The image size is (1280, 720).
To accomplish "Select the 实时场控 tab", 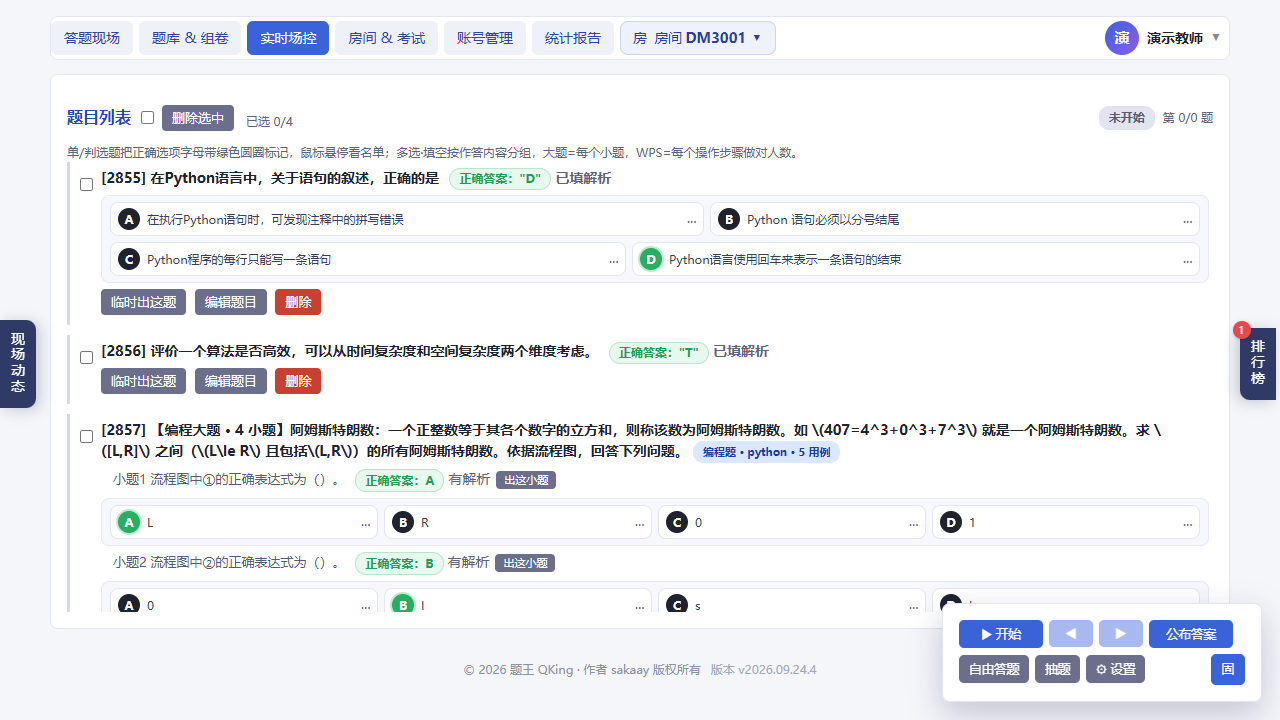I will 288,38.
